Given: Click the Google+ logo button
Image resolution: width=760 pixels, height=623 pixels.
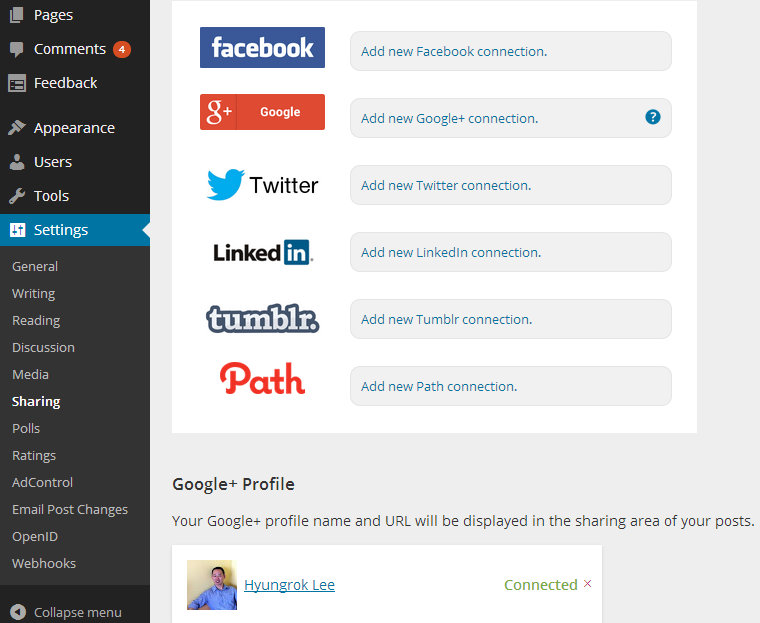Looking at the screenshot, I should coord(262,112).
